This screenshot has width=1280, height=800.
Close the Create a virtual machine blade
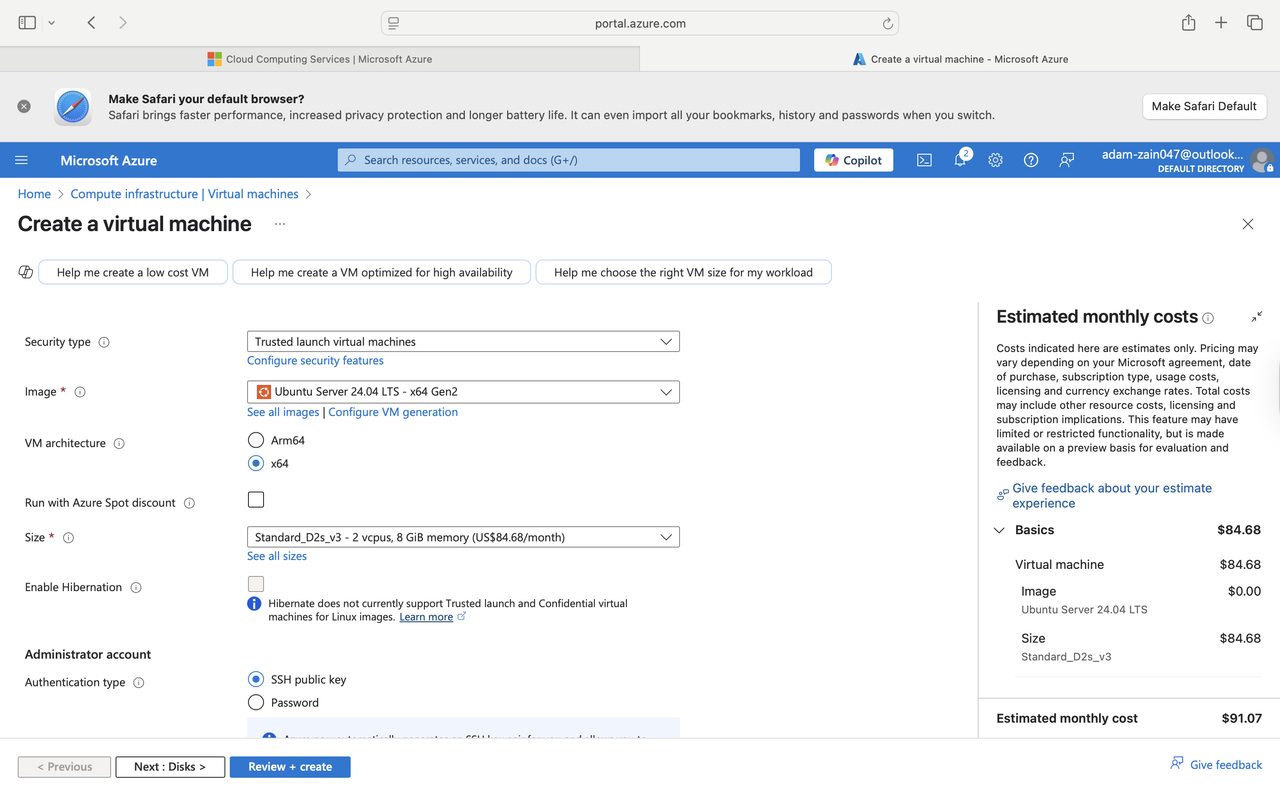click(1248, 224)
